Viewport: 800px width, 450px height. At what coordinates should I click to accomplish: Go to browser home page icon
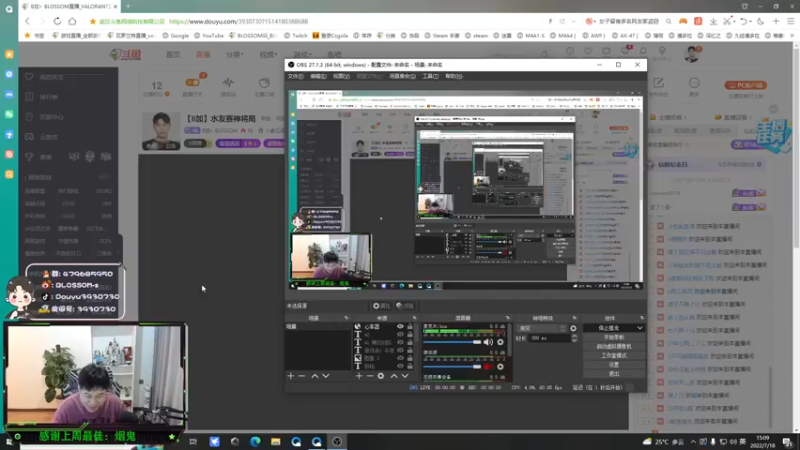72,21
